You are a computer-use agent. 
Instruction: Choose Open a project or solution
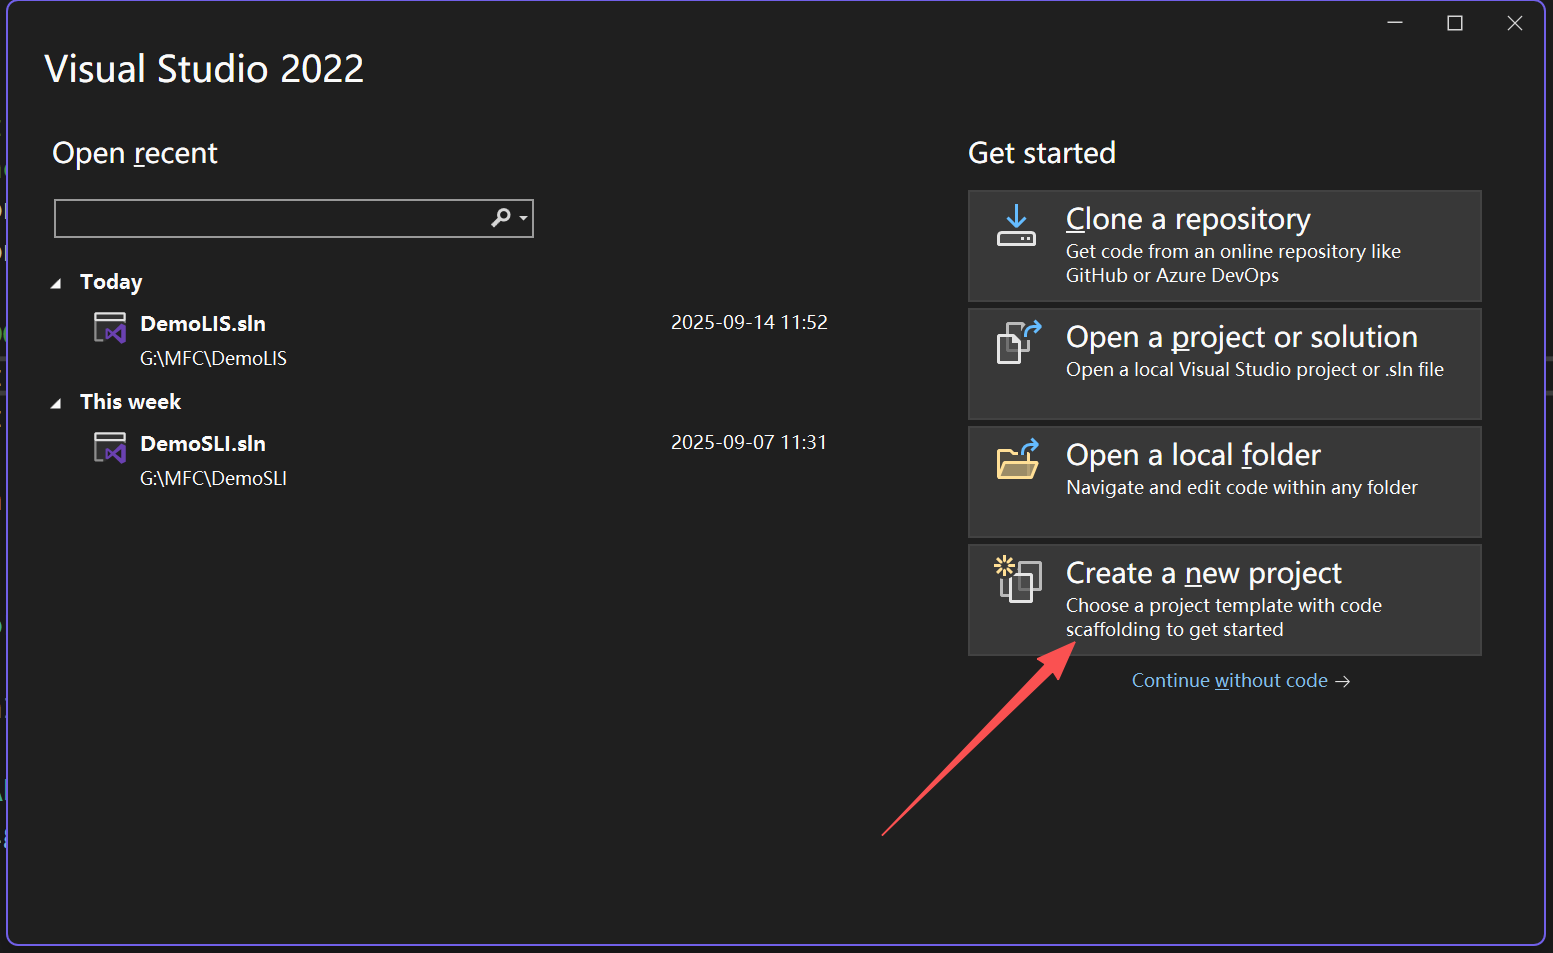coord(1224,364)
